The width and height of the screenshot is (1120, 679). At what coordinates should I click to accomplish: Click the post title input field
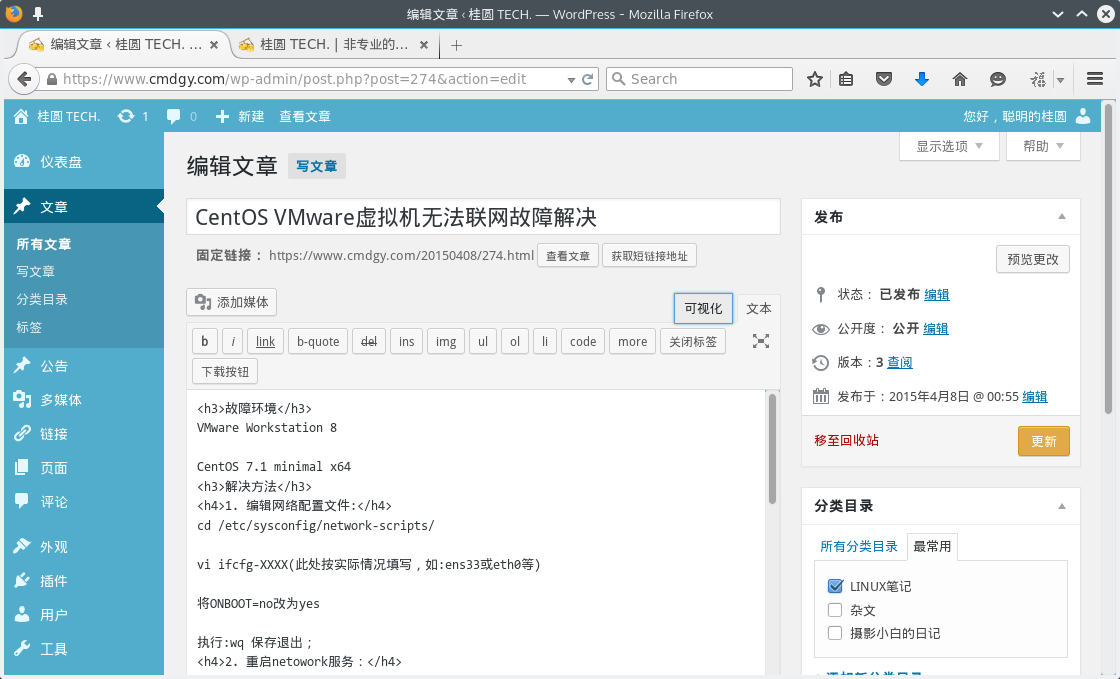tap(484, 217)
